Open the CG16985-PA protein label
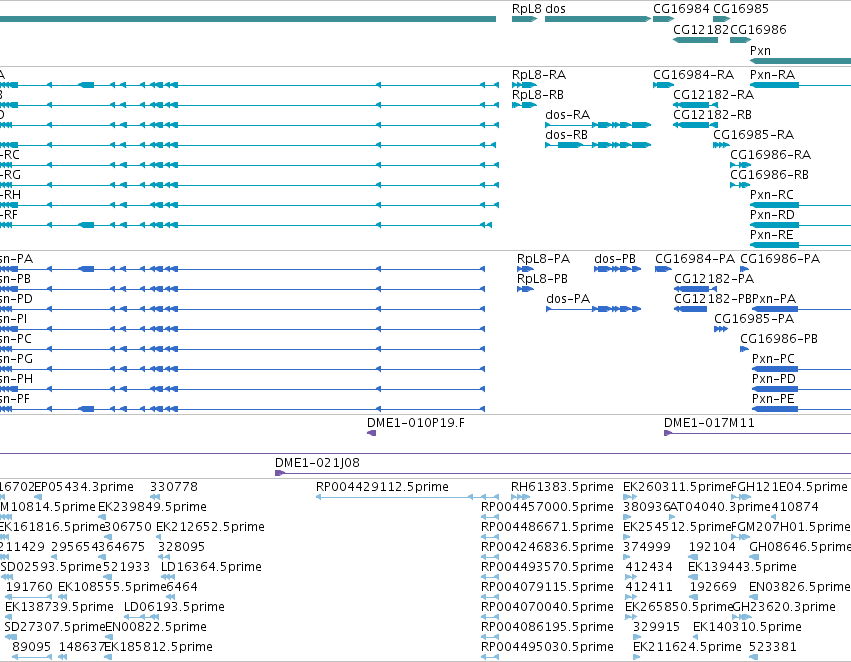 pyautogui.click(x=754, y=319)
